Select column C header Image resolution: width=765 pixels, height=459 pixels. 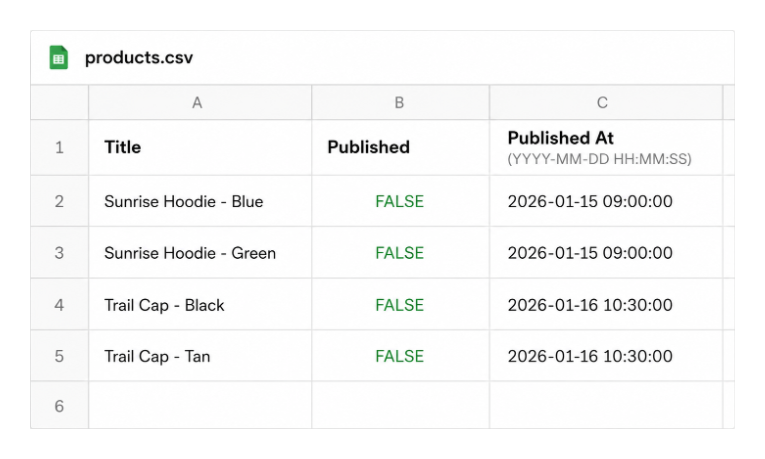[x=606, y=102]
